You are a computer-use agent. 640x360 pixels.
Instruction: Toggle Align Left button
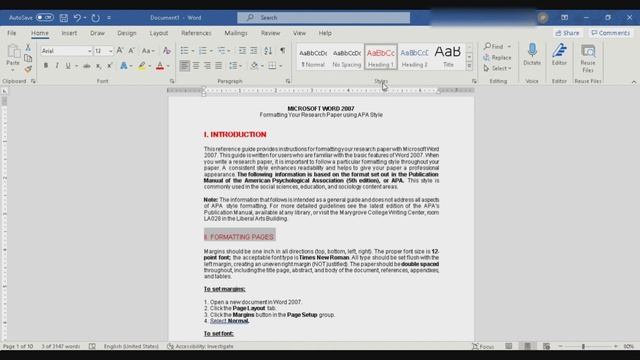pyautogui.click(x=184, y=66)
